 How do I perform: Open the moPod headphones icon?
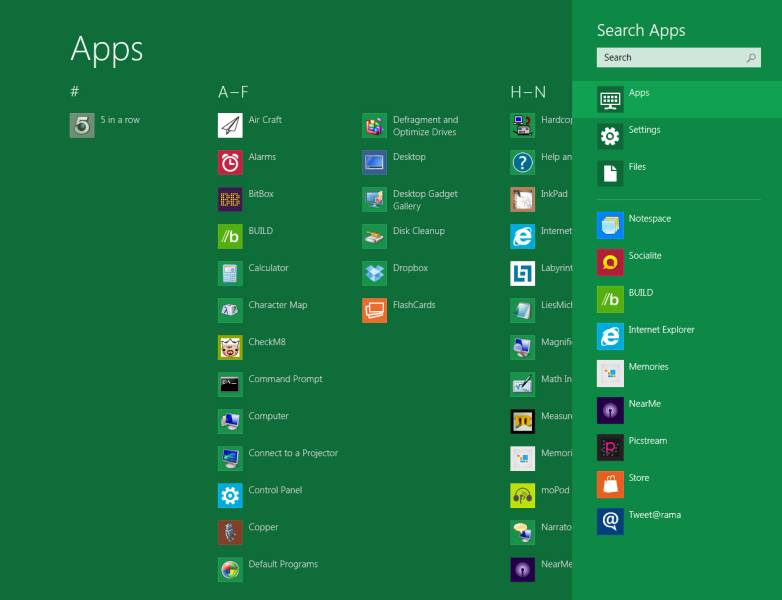click(x=522, y=495)
